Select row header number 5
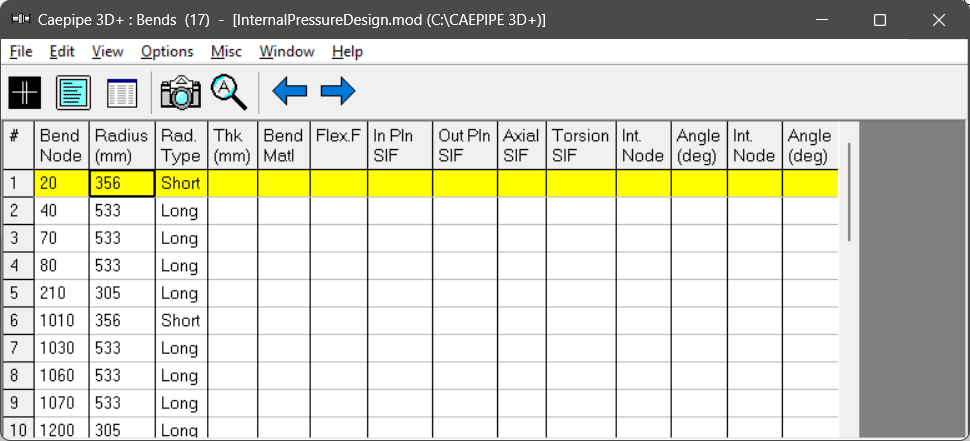The height and width of the screenshot is (441, 970). tap(19, 293)
